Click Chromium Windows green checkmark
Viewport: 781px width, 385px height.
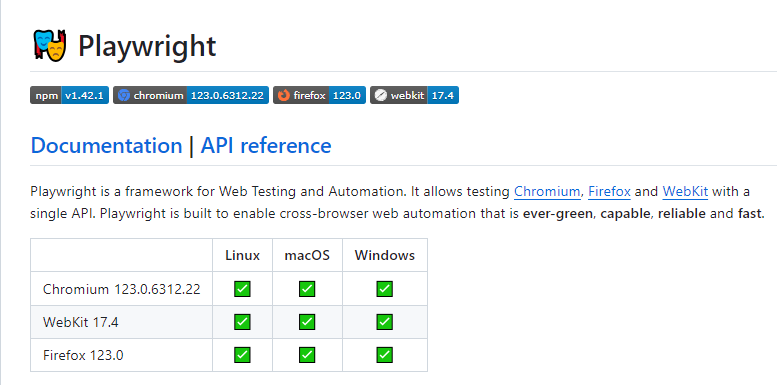click(x=384, y=288)
